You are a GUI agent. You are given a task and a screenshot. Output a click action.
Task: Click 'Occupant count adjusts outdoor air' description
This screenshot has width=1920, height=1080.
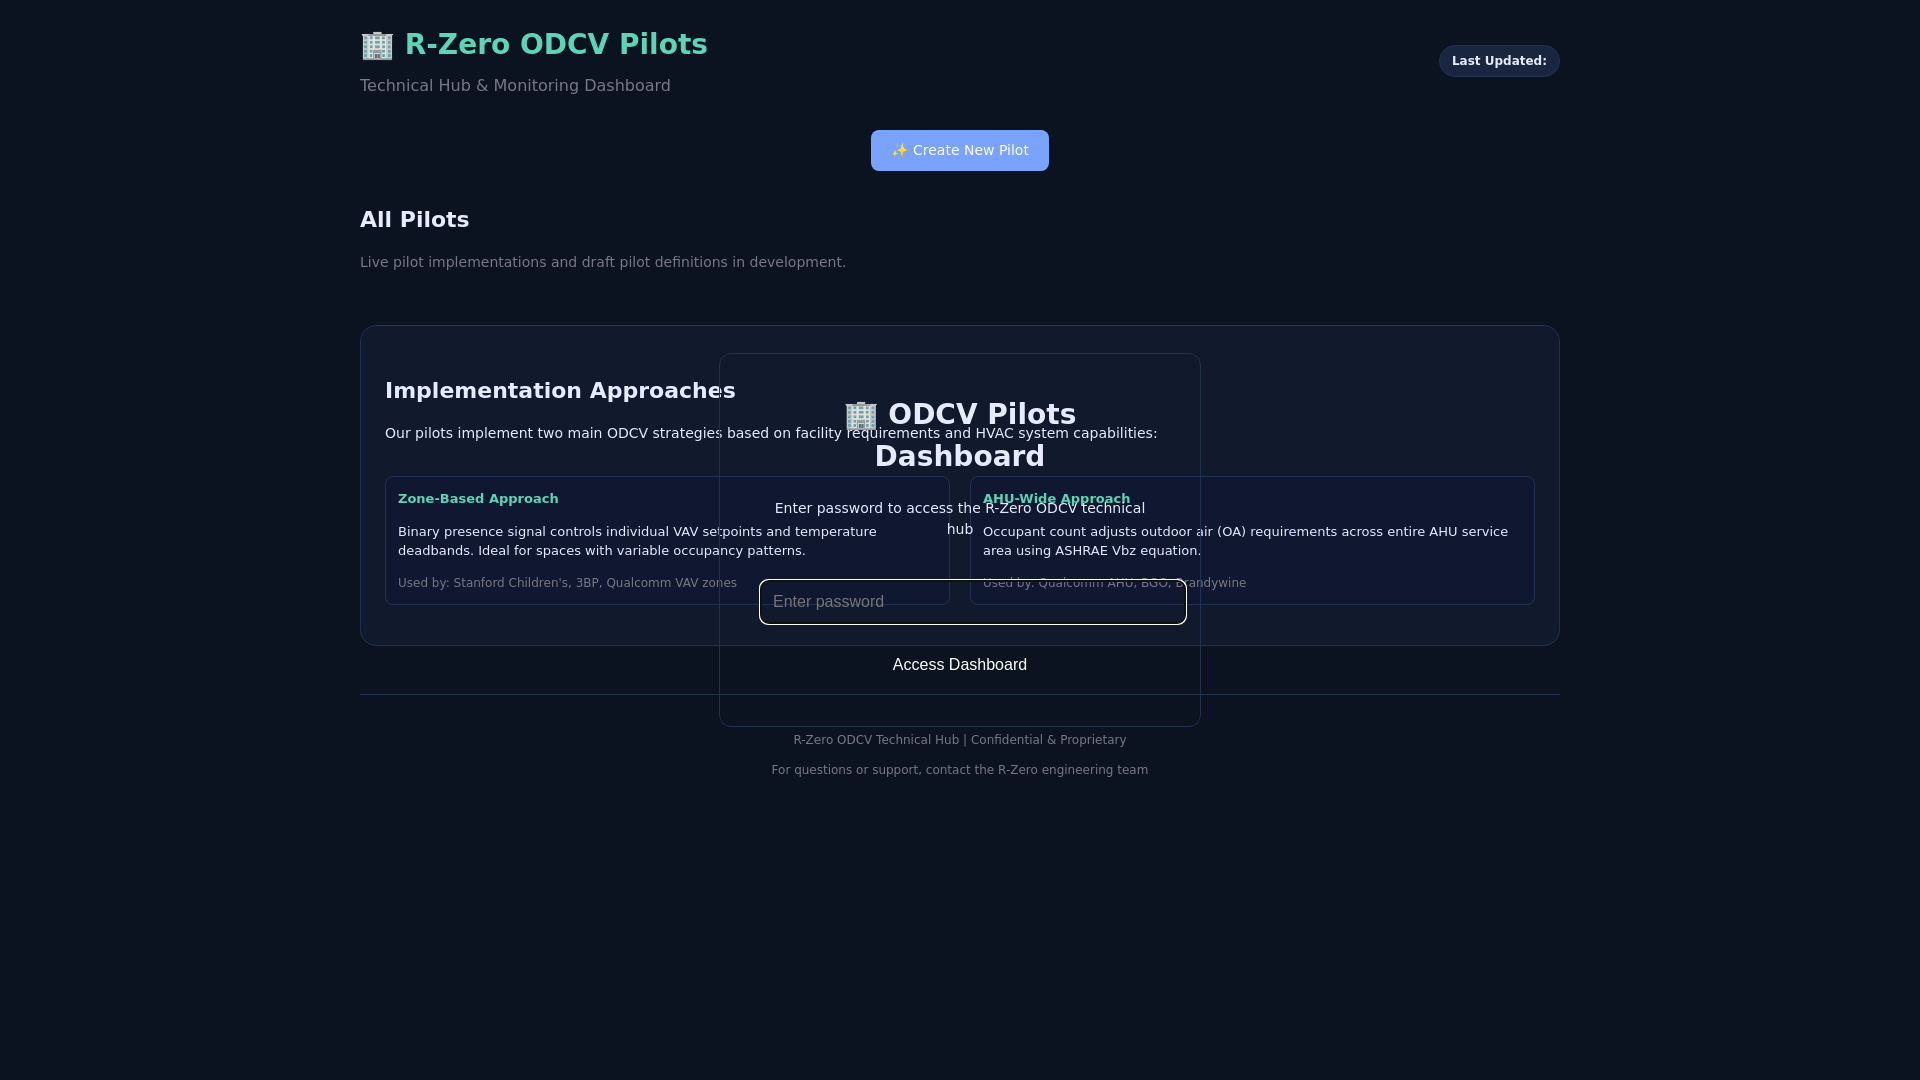coord(1245,541)
